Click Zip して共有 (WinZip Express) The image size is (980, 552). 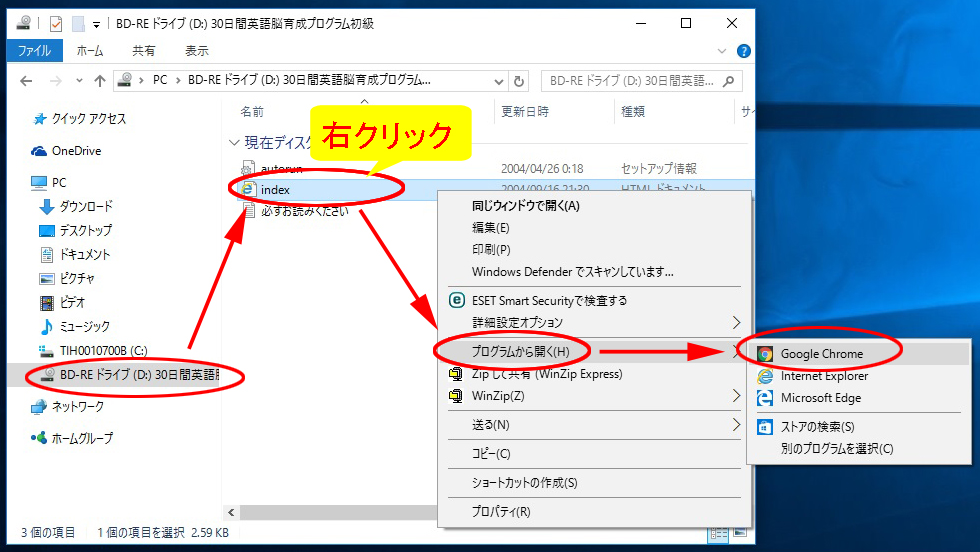point(594,374)
